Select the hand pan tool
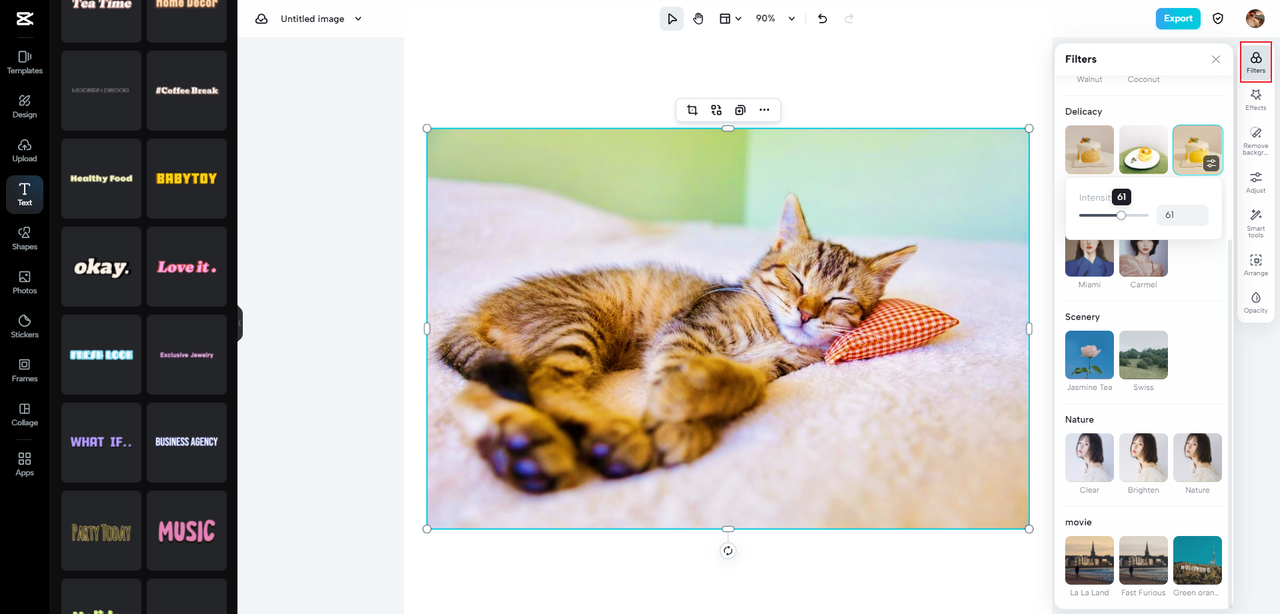Viewport: 1280px width, 614px height. (x=698, y=18)
